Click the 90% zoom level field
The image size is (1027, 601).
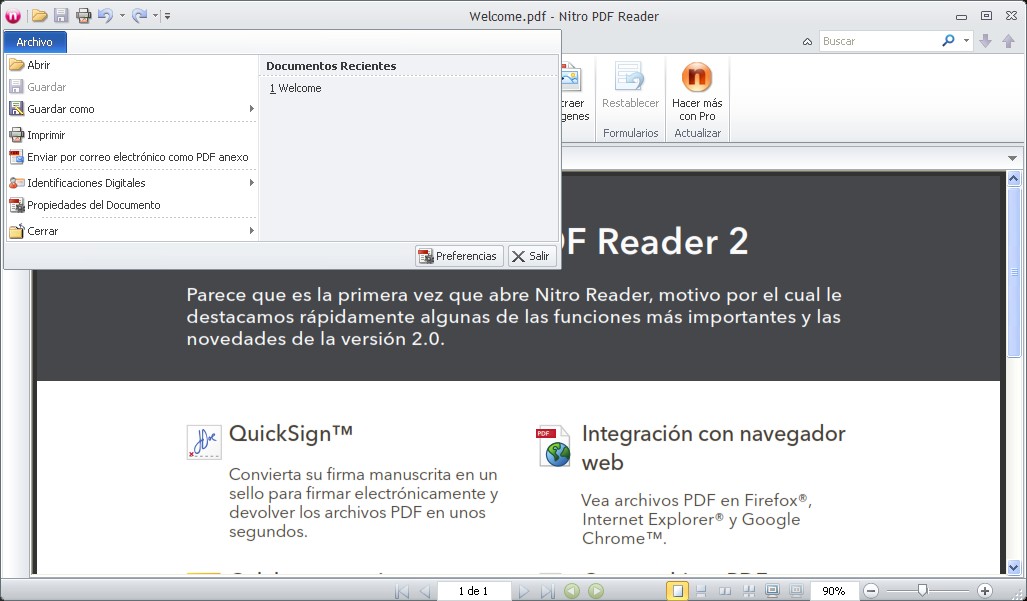click(833, 591)
